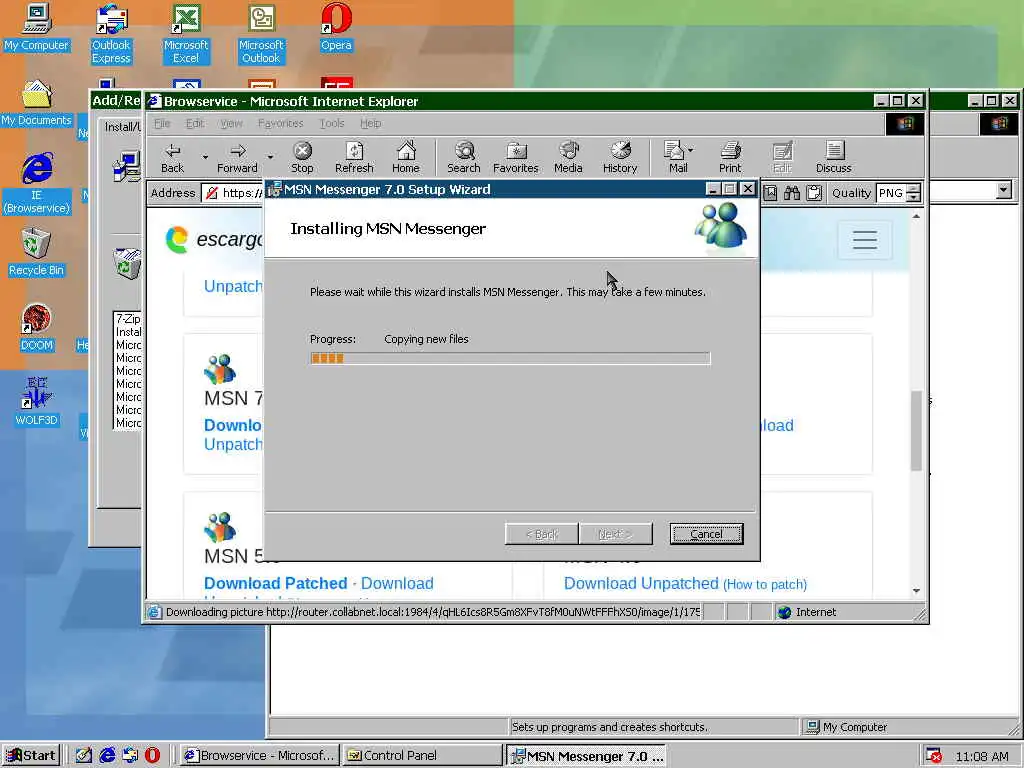1024x768 pixels.
Task: Switch to Control Panel taskbar button
Action: point(422,756)
